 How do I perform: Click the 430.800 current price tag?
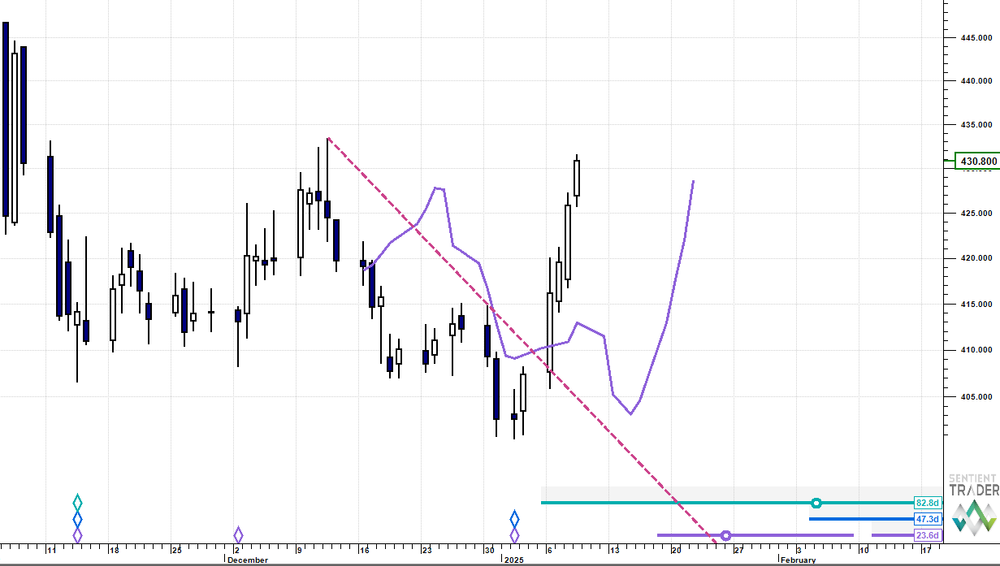point(977,161)
